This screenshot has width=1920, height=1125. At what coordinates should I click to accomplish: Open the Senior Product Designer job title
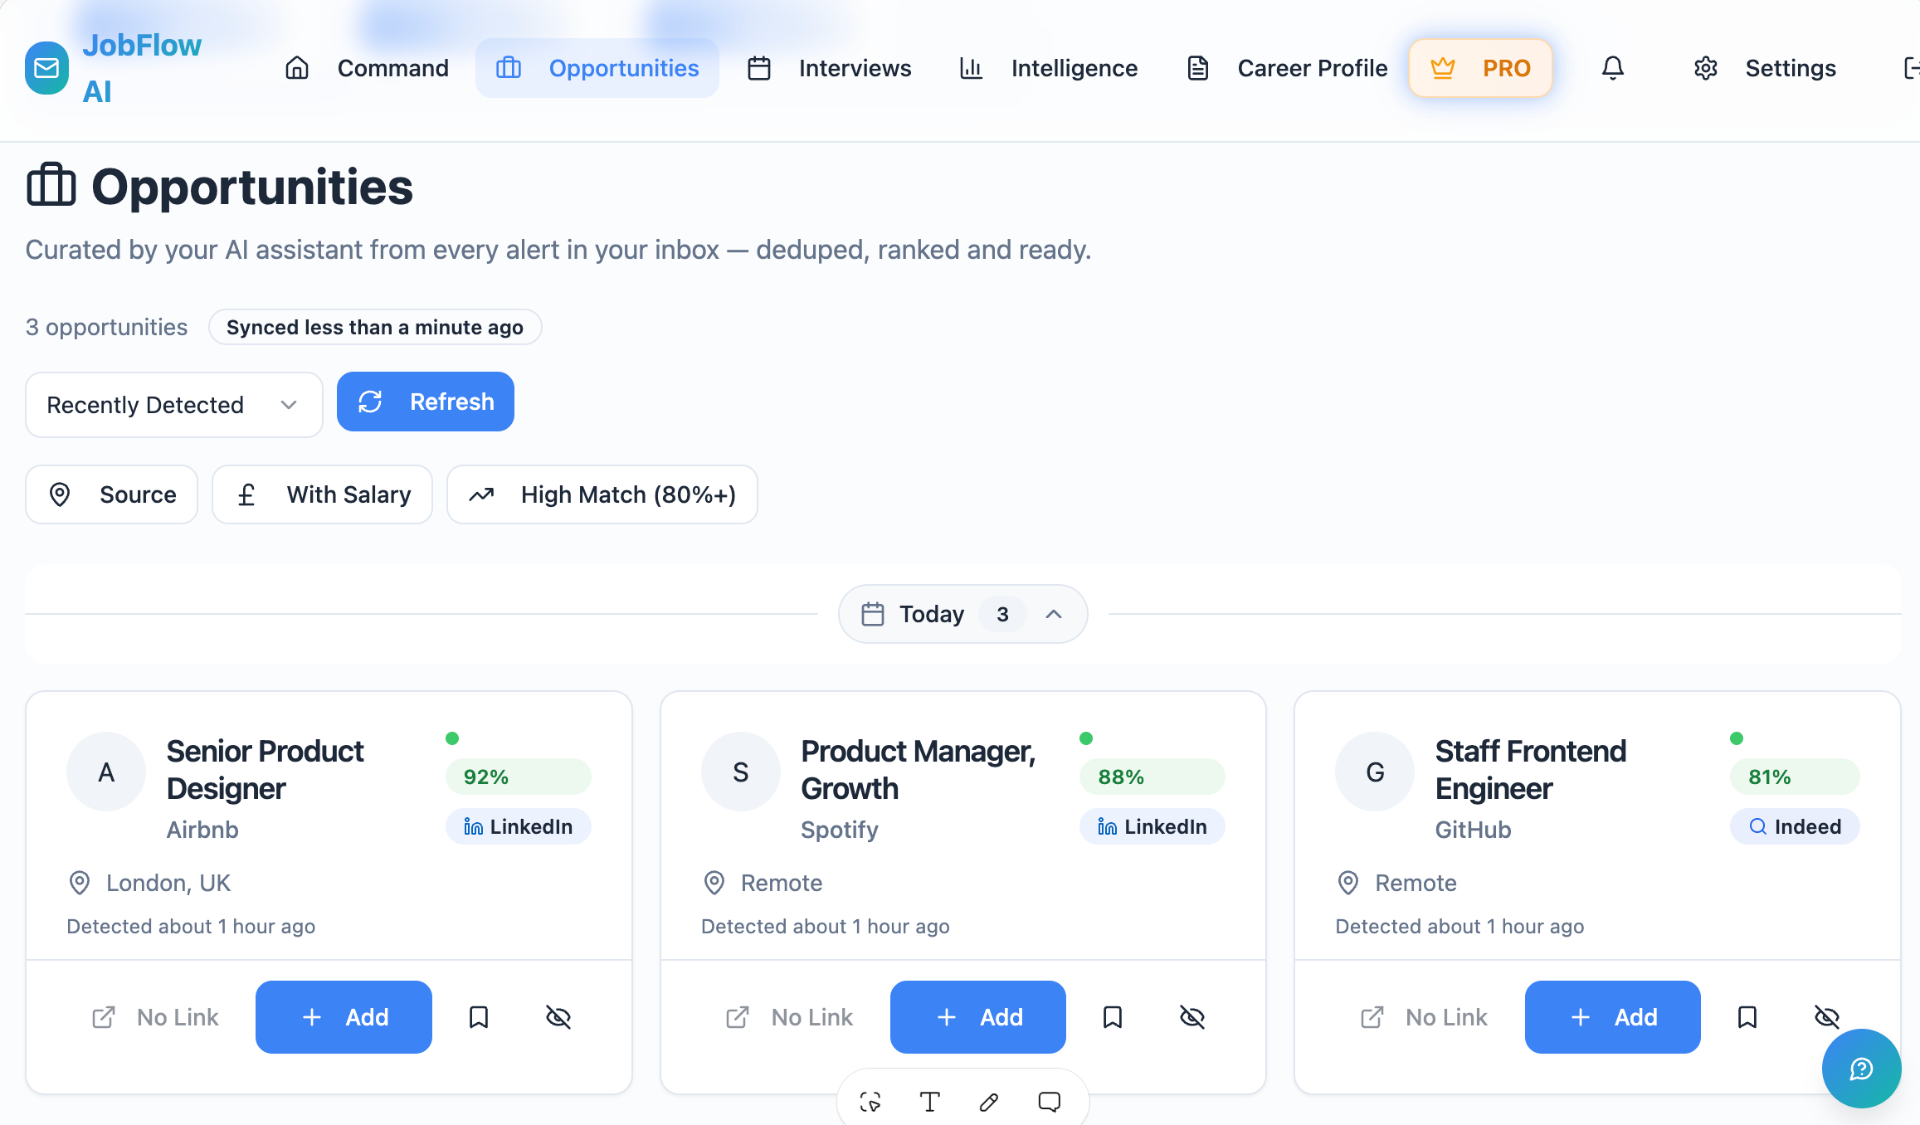(265, 770)
